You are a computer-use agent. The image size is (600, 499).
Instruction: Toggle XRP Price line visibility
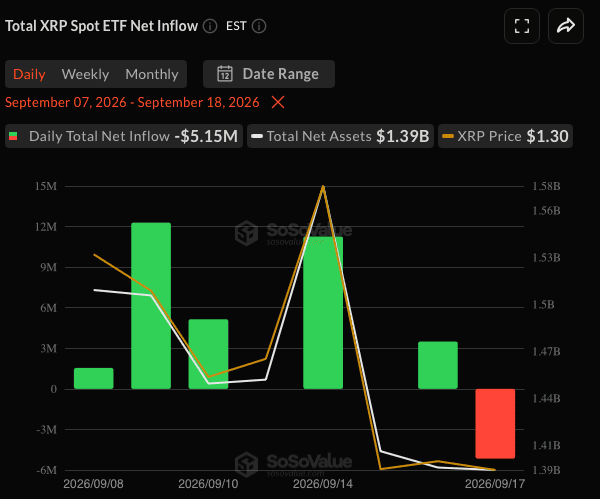505,136
